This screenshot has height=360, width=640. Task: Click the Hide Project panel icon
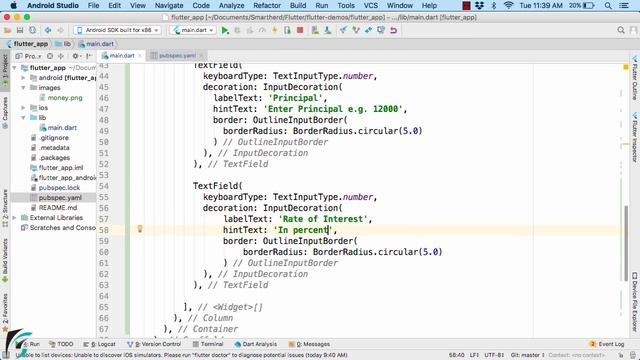pyautogui.click(x=89, y=56)
